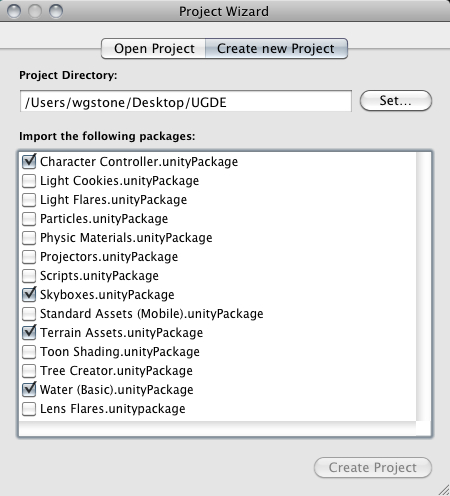
Task: Switch to the Open Project tab
Action: coord(154,49)
